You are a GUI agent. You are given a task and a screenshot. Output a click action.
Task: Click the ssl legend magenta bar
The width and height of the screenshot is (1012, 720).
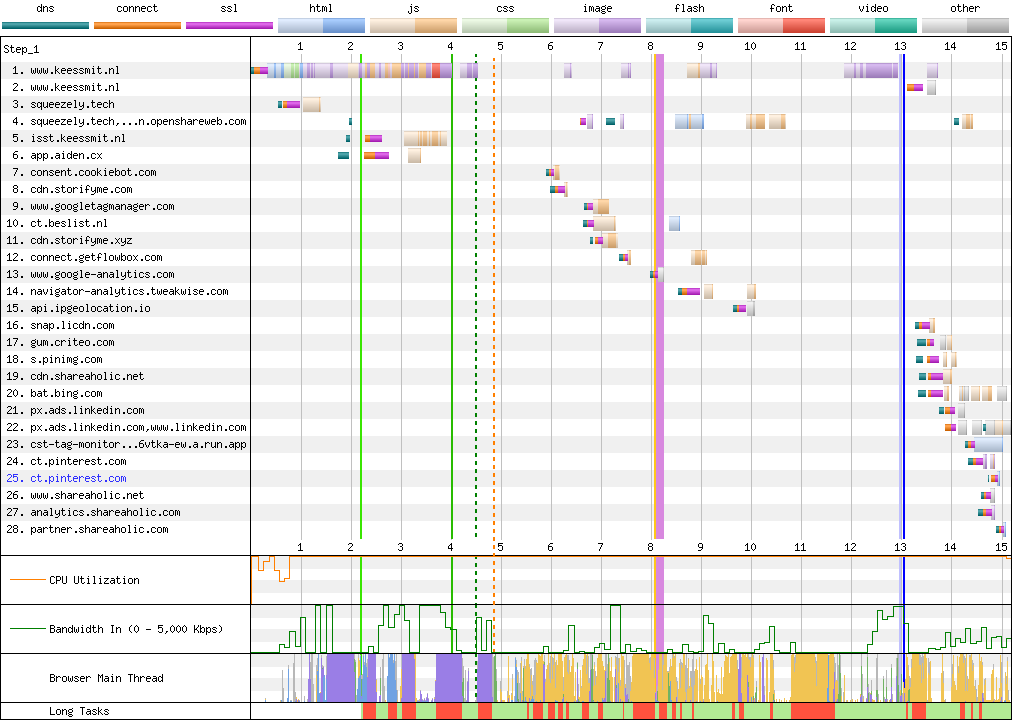coord(229,25)
